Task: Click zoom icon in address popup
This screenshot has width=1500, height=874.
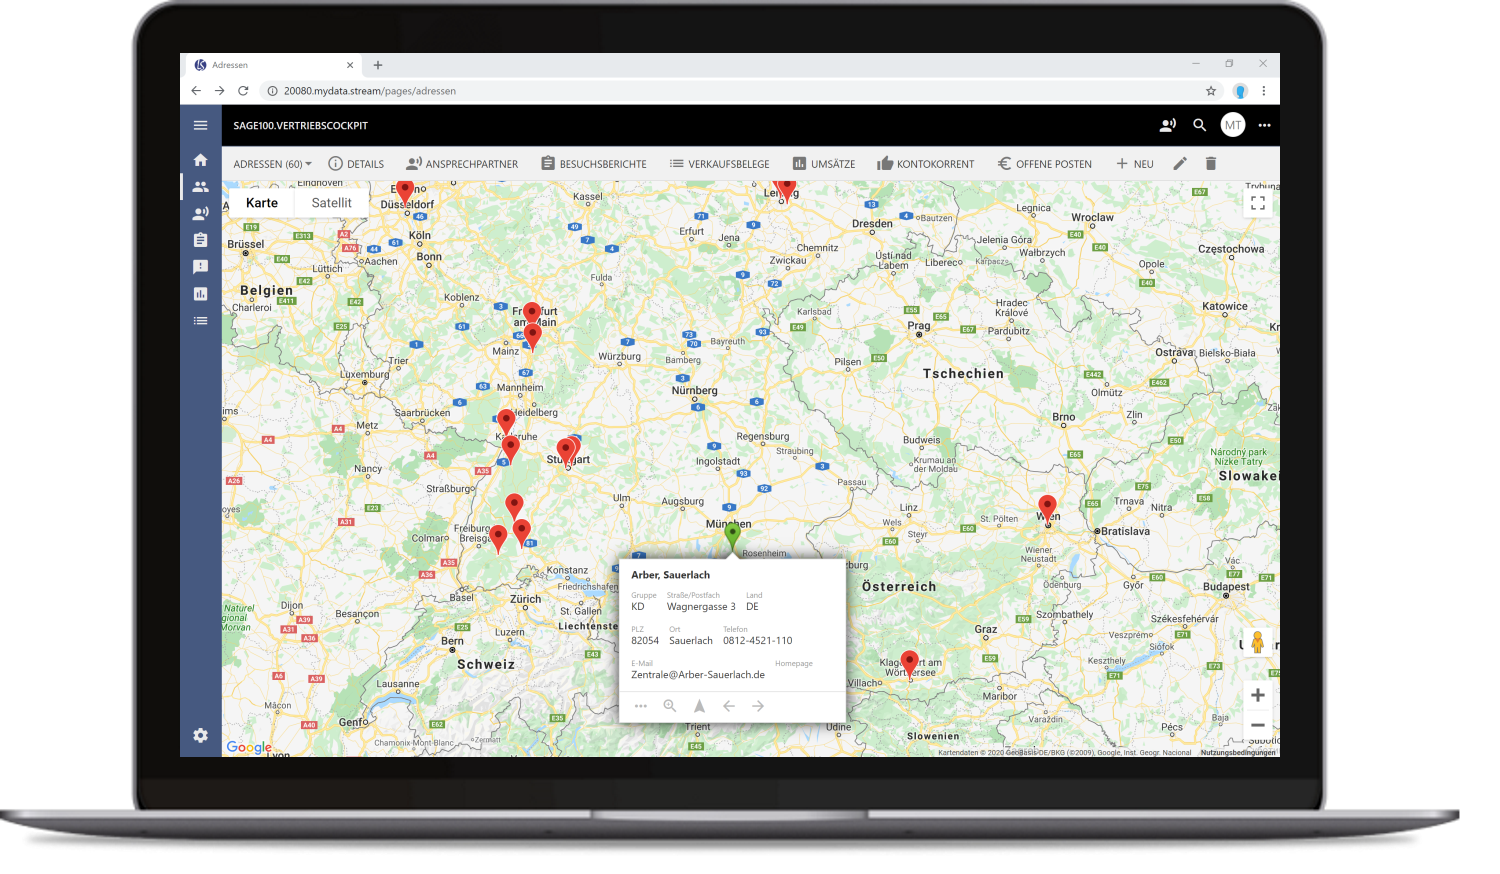Action: coord(670,706)
